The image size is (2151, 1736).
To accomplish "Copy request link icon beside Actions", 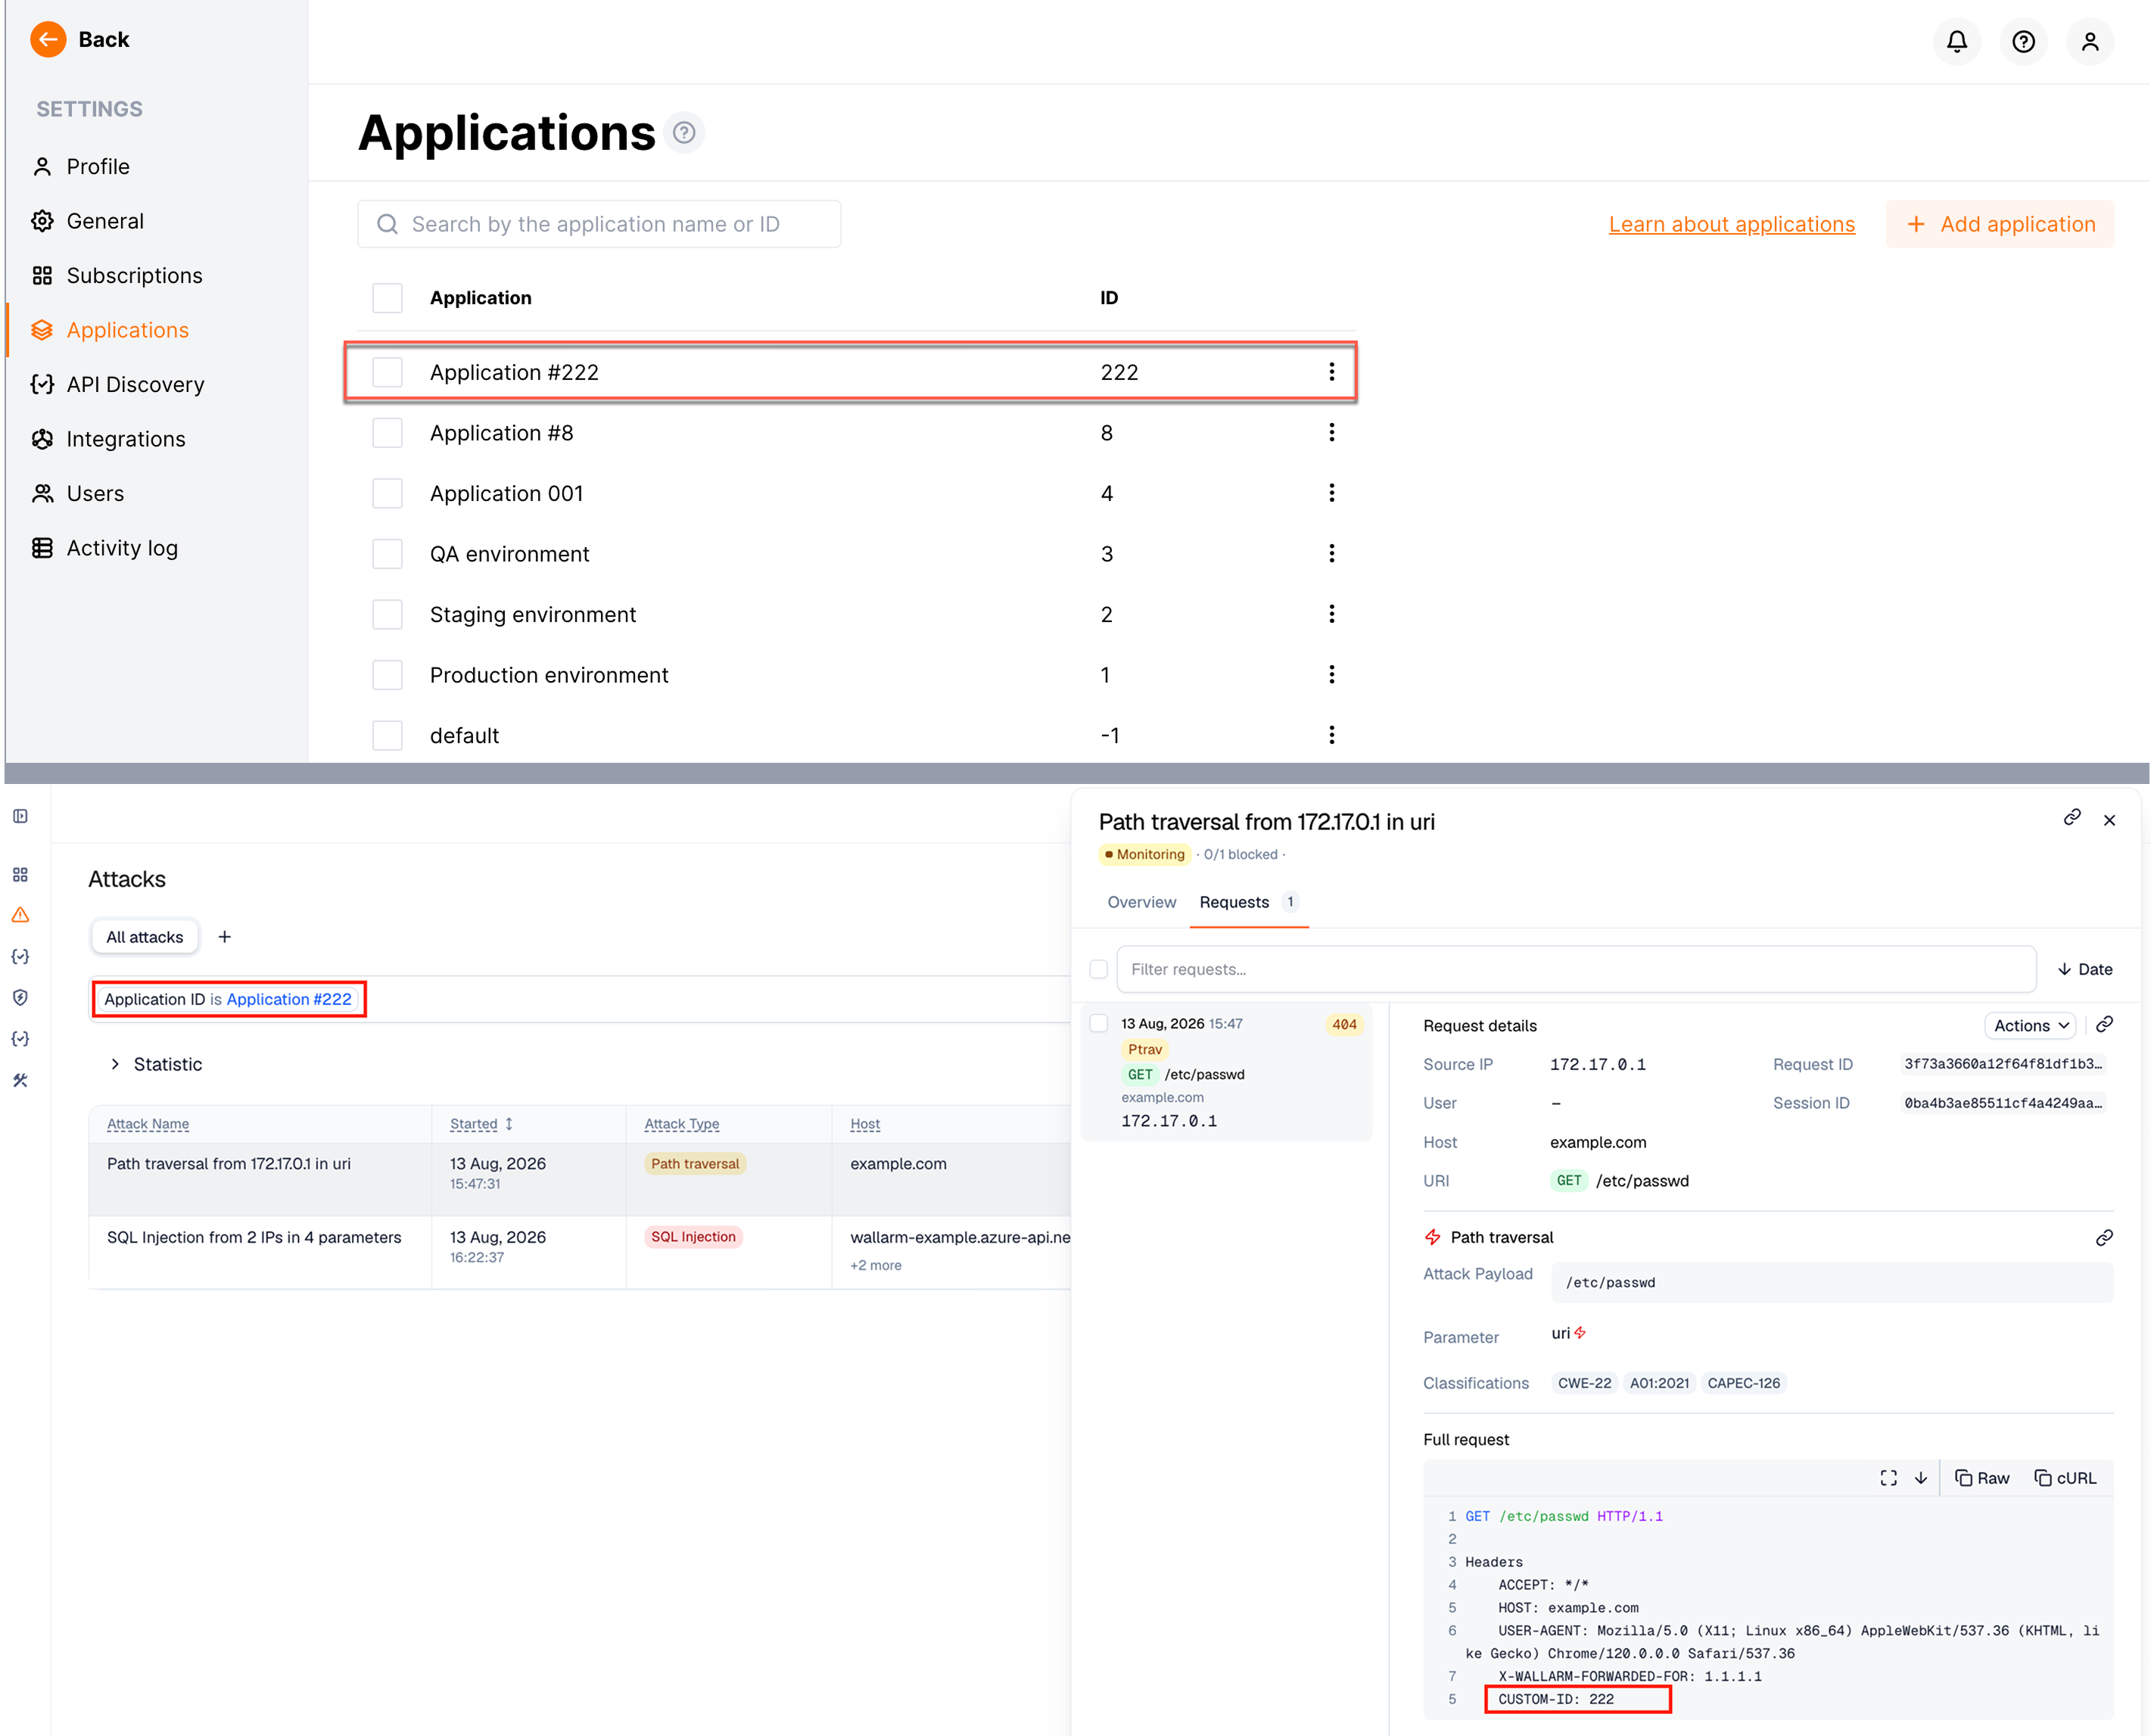I will click(2104, 1024).
